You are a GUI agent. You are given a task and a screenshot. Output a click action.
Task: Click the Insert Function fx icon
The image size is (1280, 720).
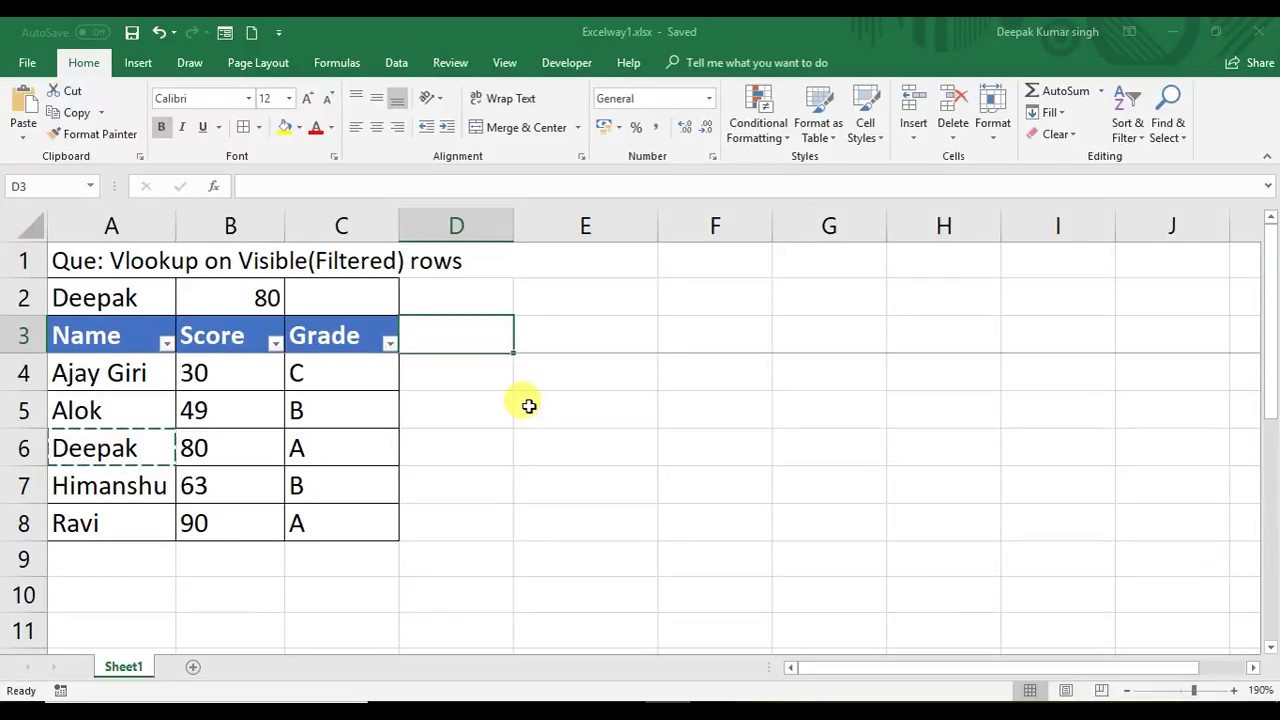pyautogui.click(x=213, y=186)
